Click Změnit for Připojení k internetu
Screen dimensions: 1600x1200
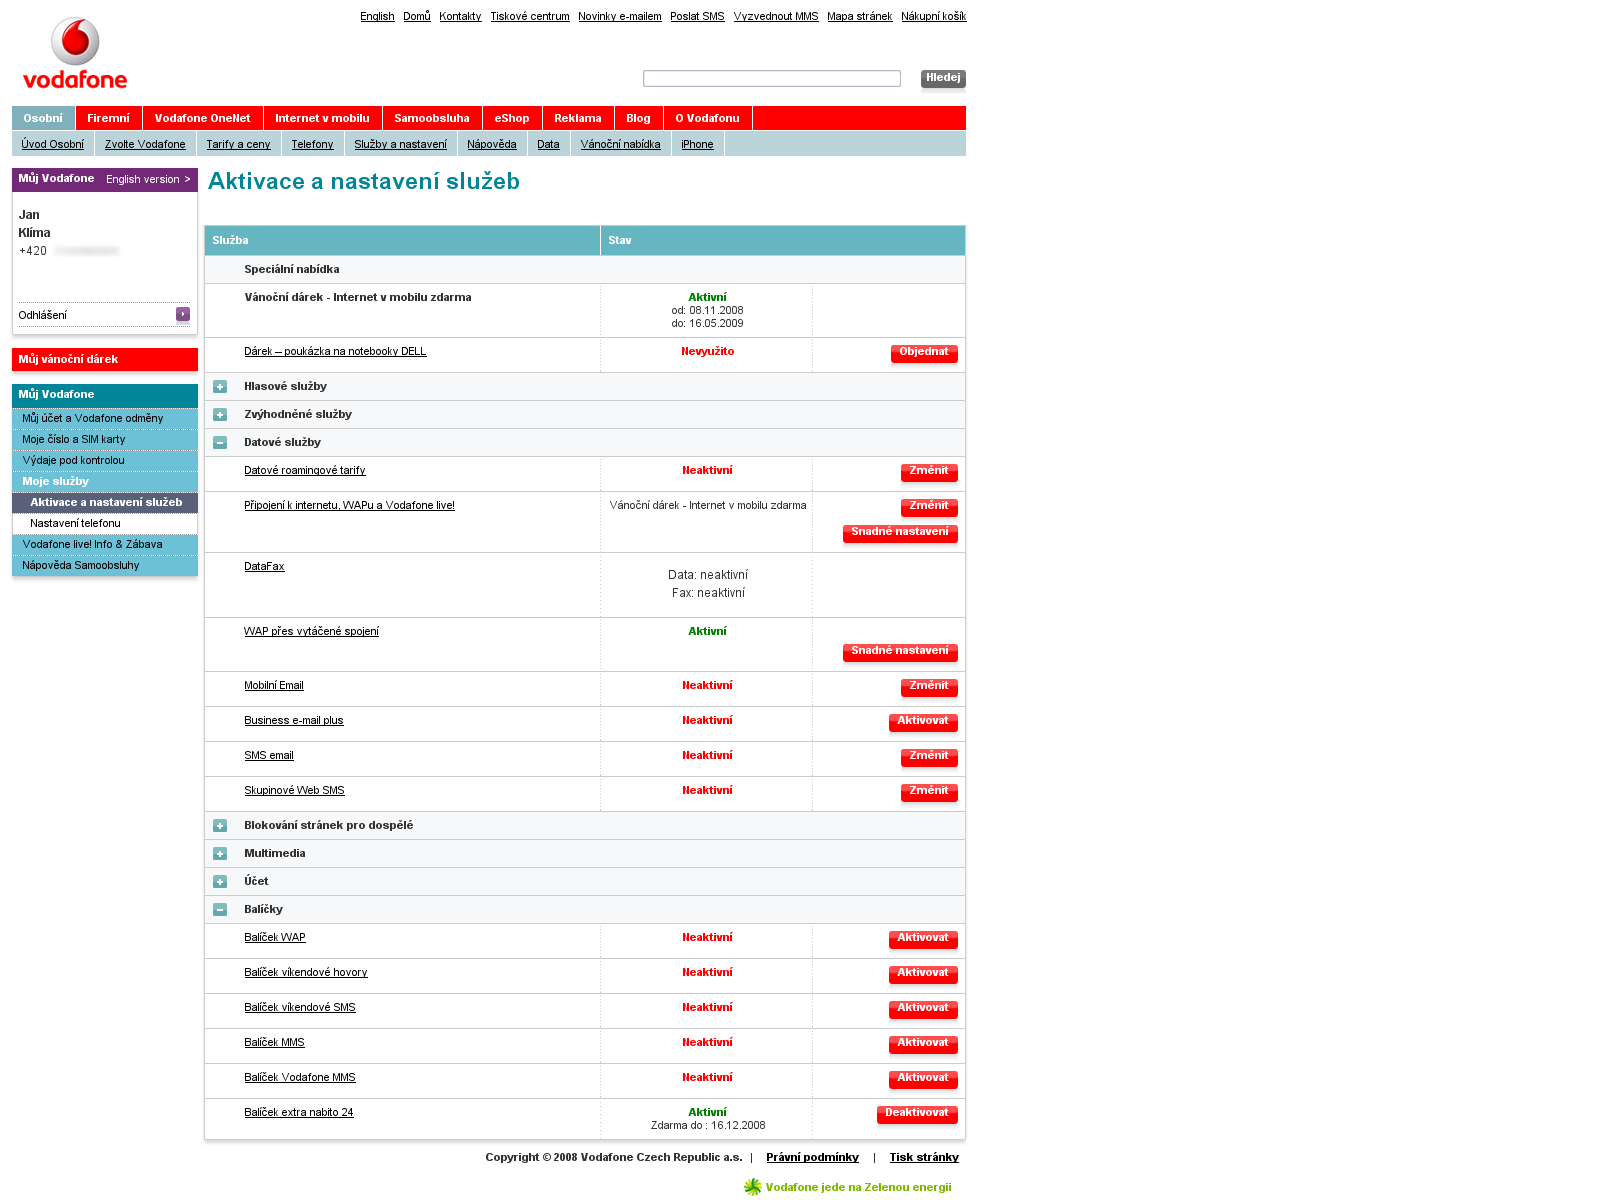click(929, 507)
